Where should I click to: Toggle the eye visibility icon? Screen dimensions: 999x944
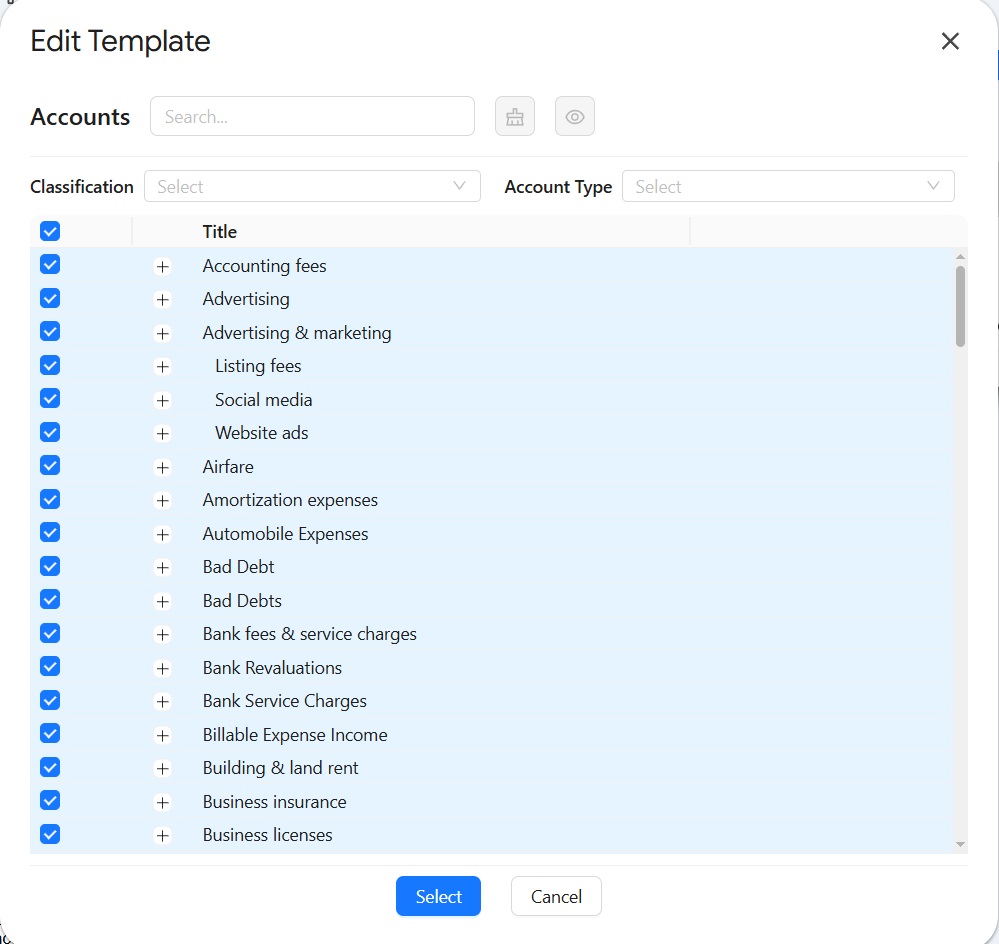click(x=575, y=117)
